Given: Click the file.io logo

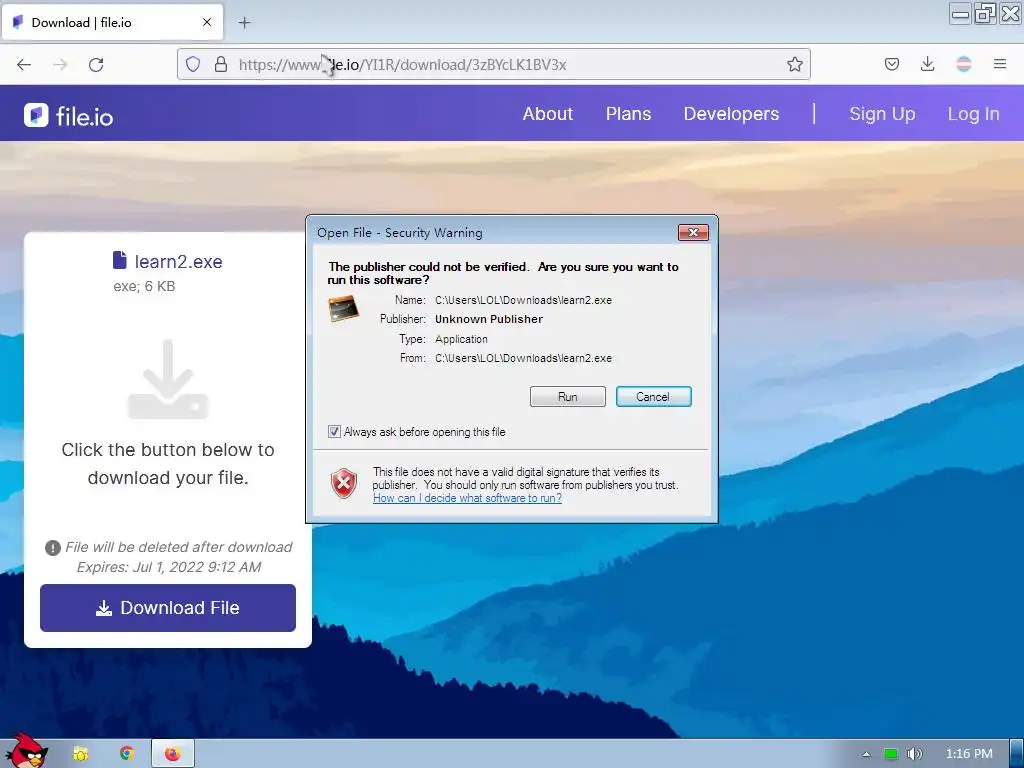Looking at the screenshot, I should (x=69, y=116).
